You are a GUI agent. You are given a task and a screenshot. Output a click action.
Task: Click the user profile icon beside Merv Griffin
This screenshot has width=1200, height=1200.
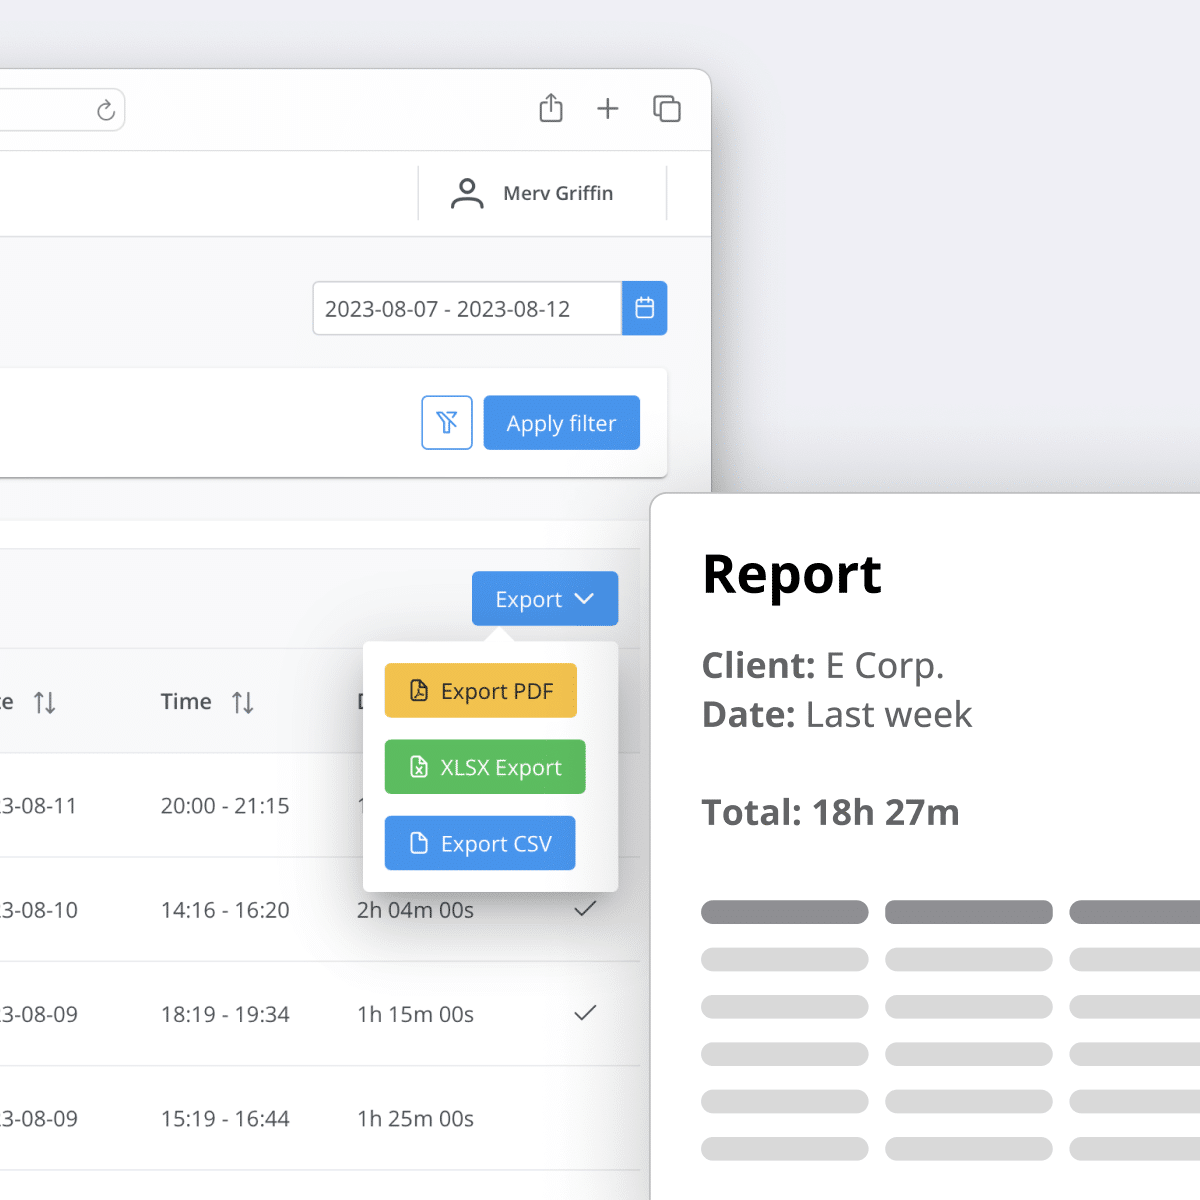click(x=466, y=192)
